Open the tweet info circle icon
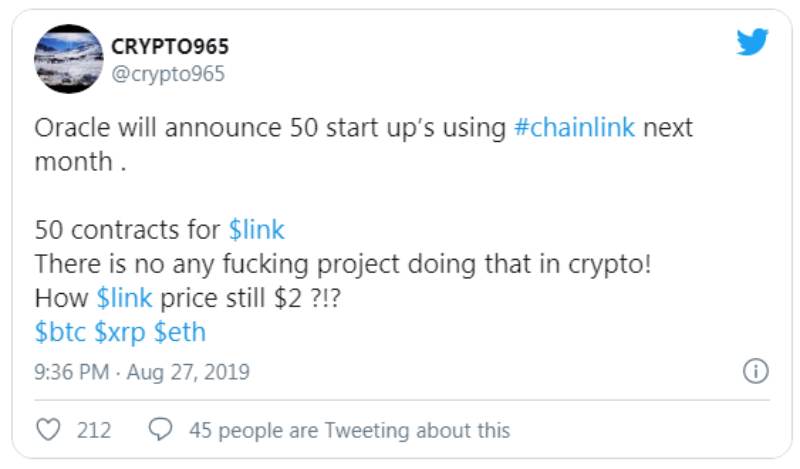Image resolution: width=800 pixels, height=469 pixels. [x=755, y=372]
